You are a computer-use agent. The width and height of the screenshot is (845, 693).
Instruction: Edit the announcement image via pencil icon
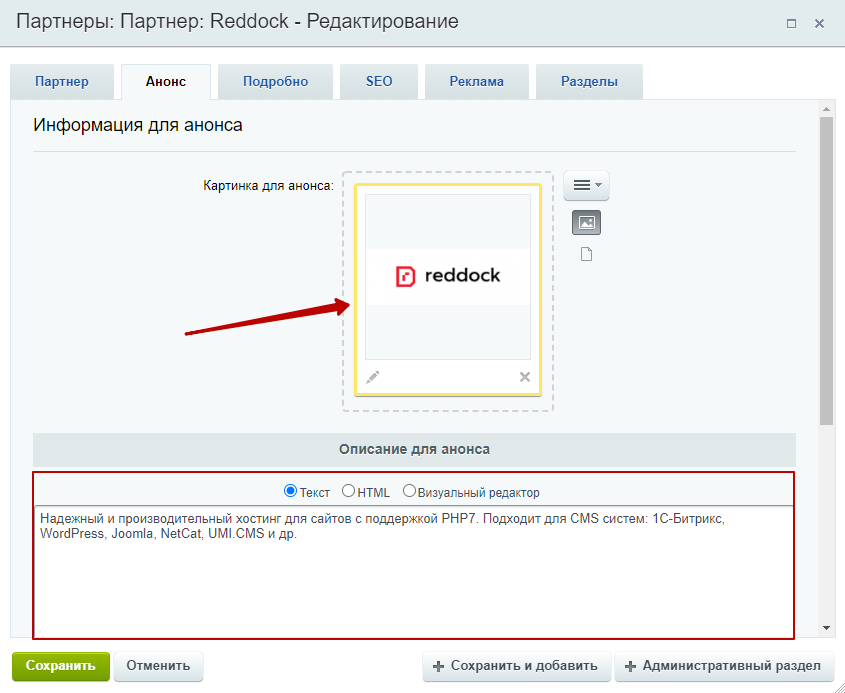(x=372, y=377)
